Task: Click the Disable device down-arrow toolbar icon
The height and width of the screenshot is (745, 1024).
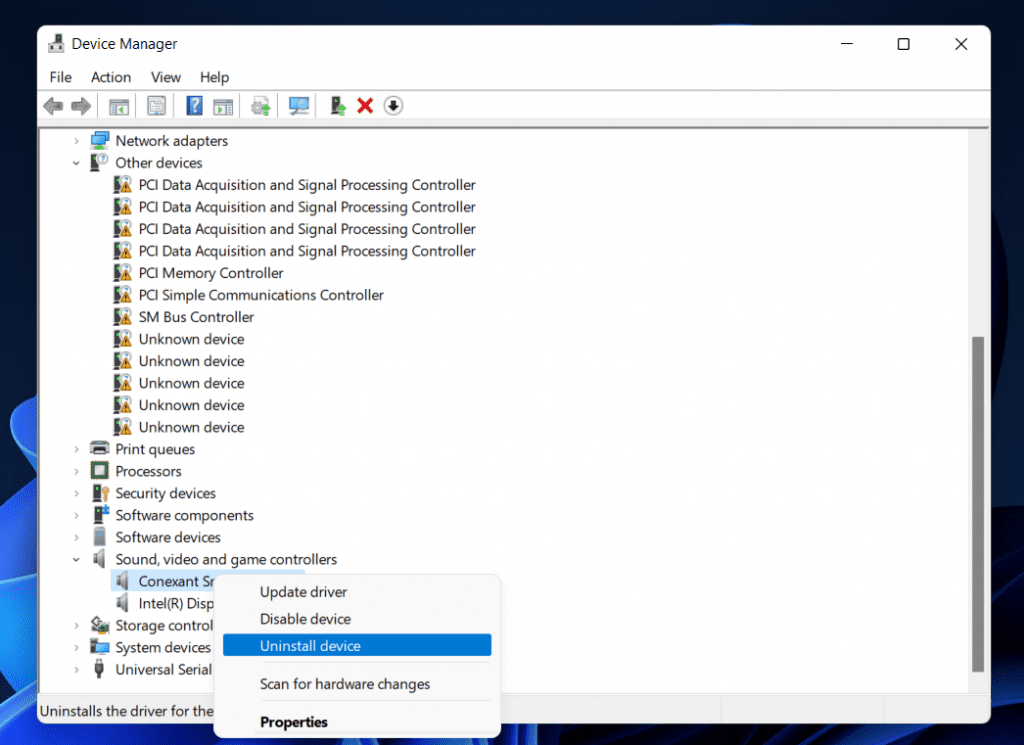Action: 394,105
